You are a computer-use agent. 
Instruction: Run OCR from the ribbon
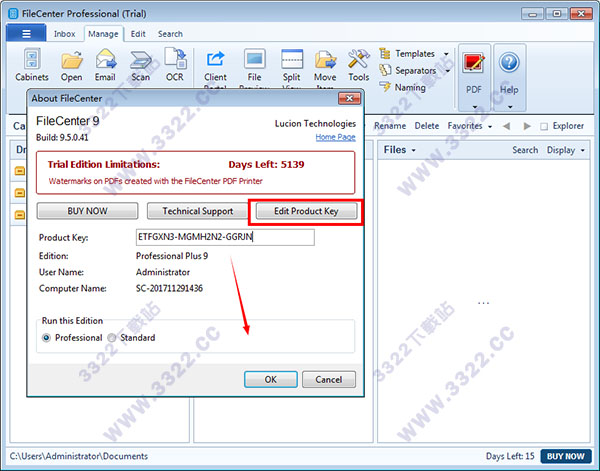pos(175,65)
